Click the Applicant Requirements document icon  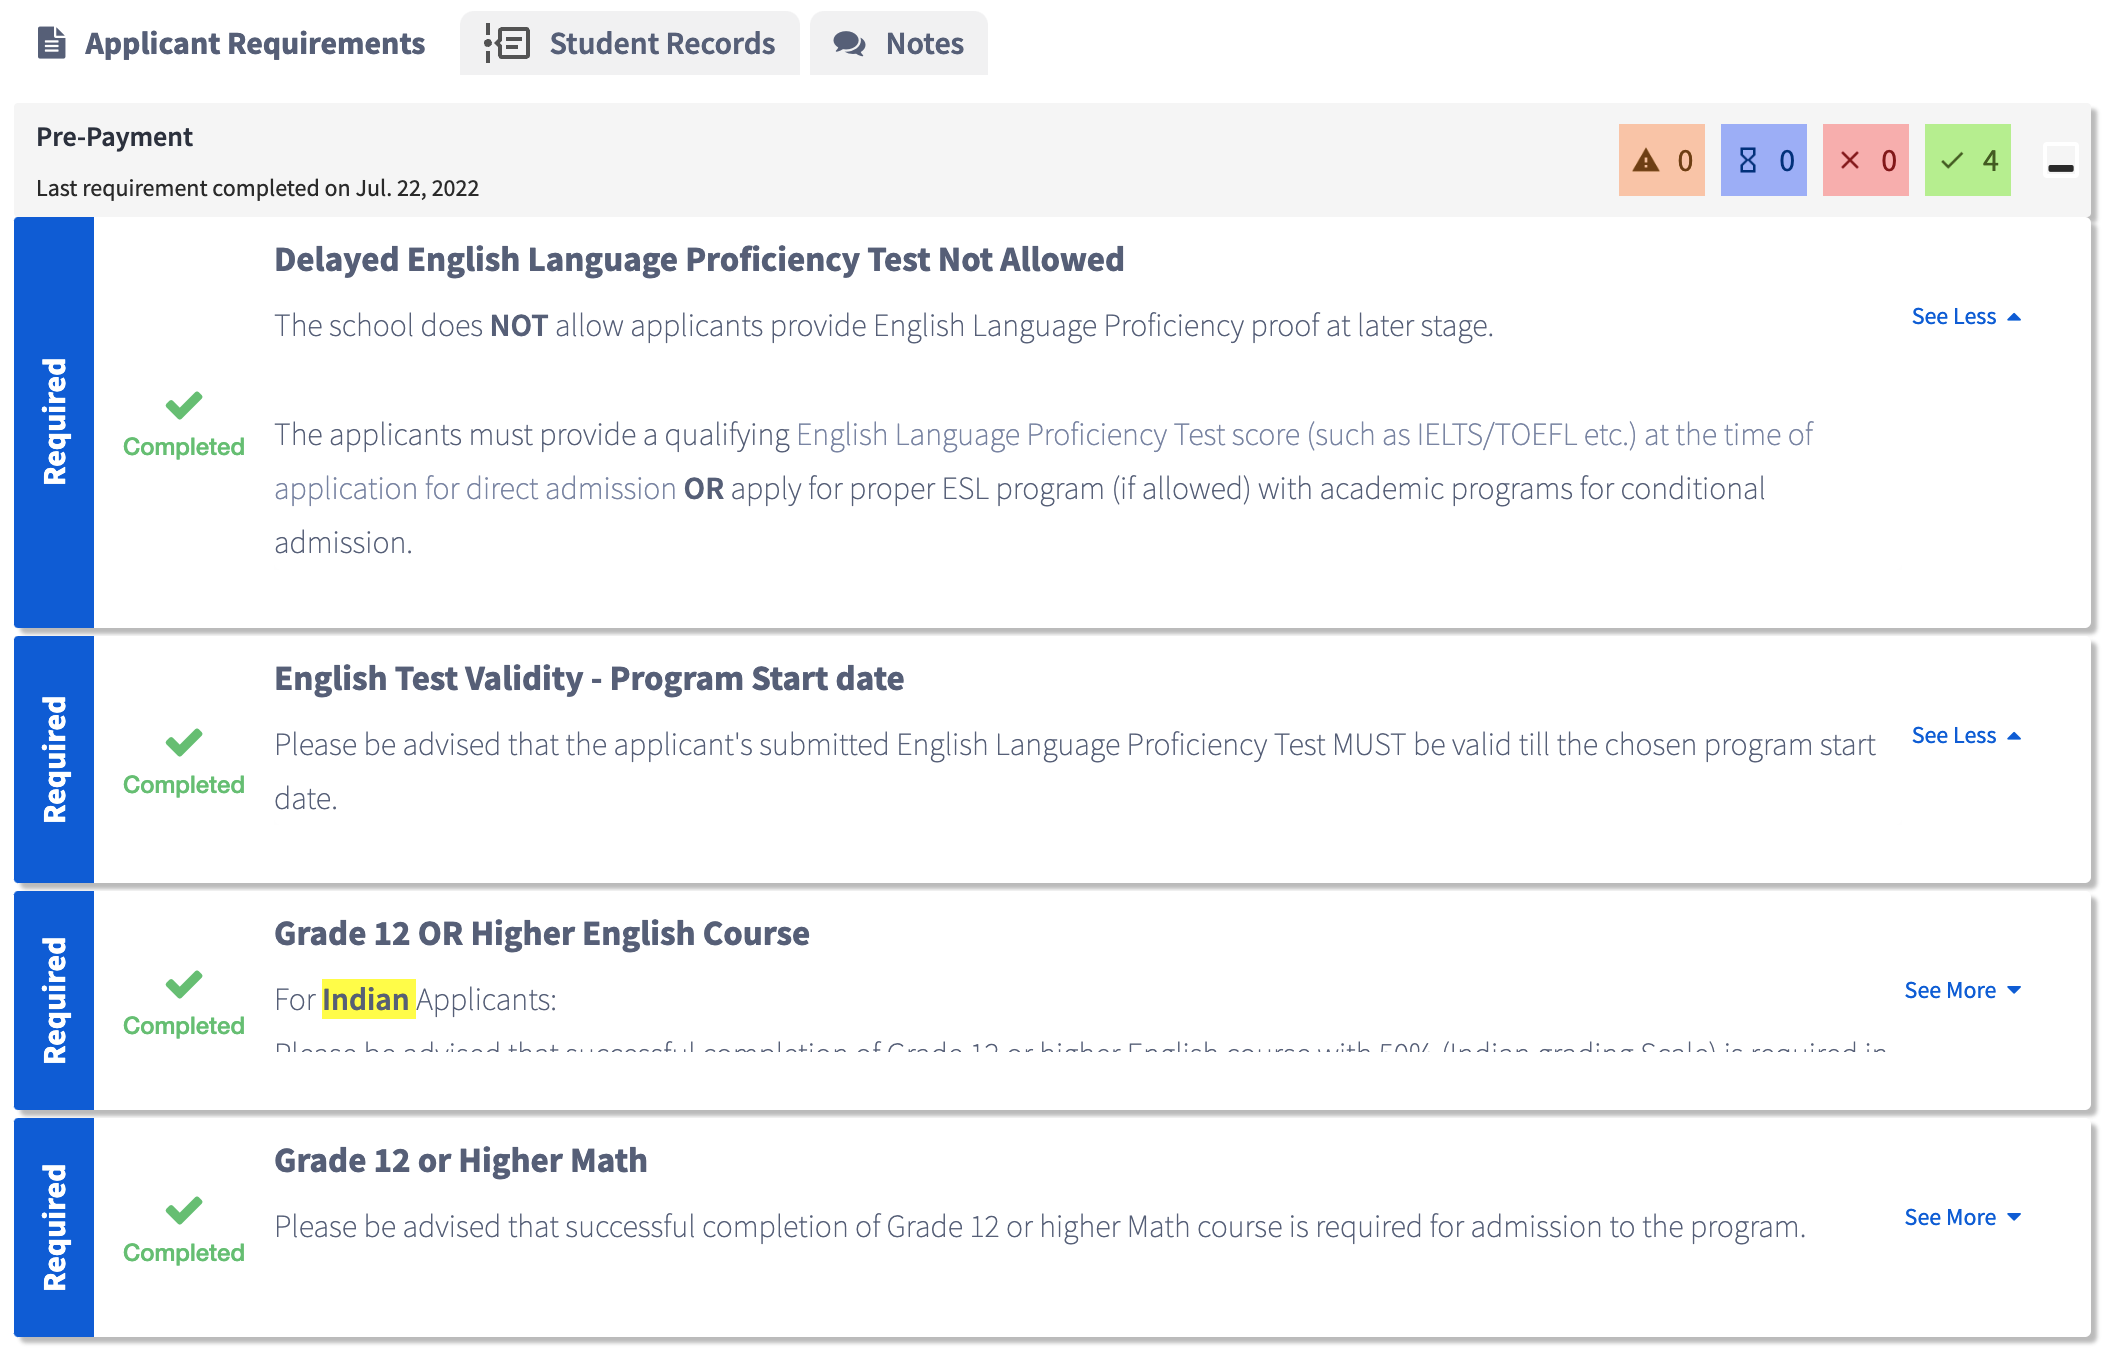[x=51, y=43]
